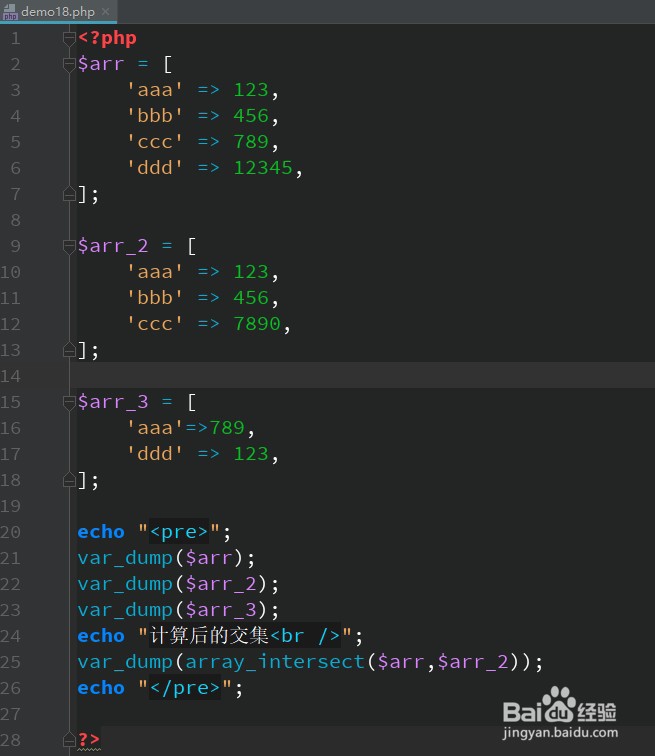Image resolution: width=655 pixels, height=756 pixels.
Task: Click the 'aaa' key on line 10
Action: [155, 272]
